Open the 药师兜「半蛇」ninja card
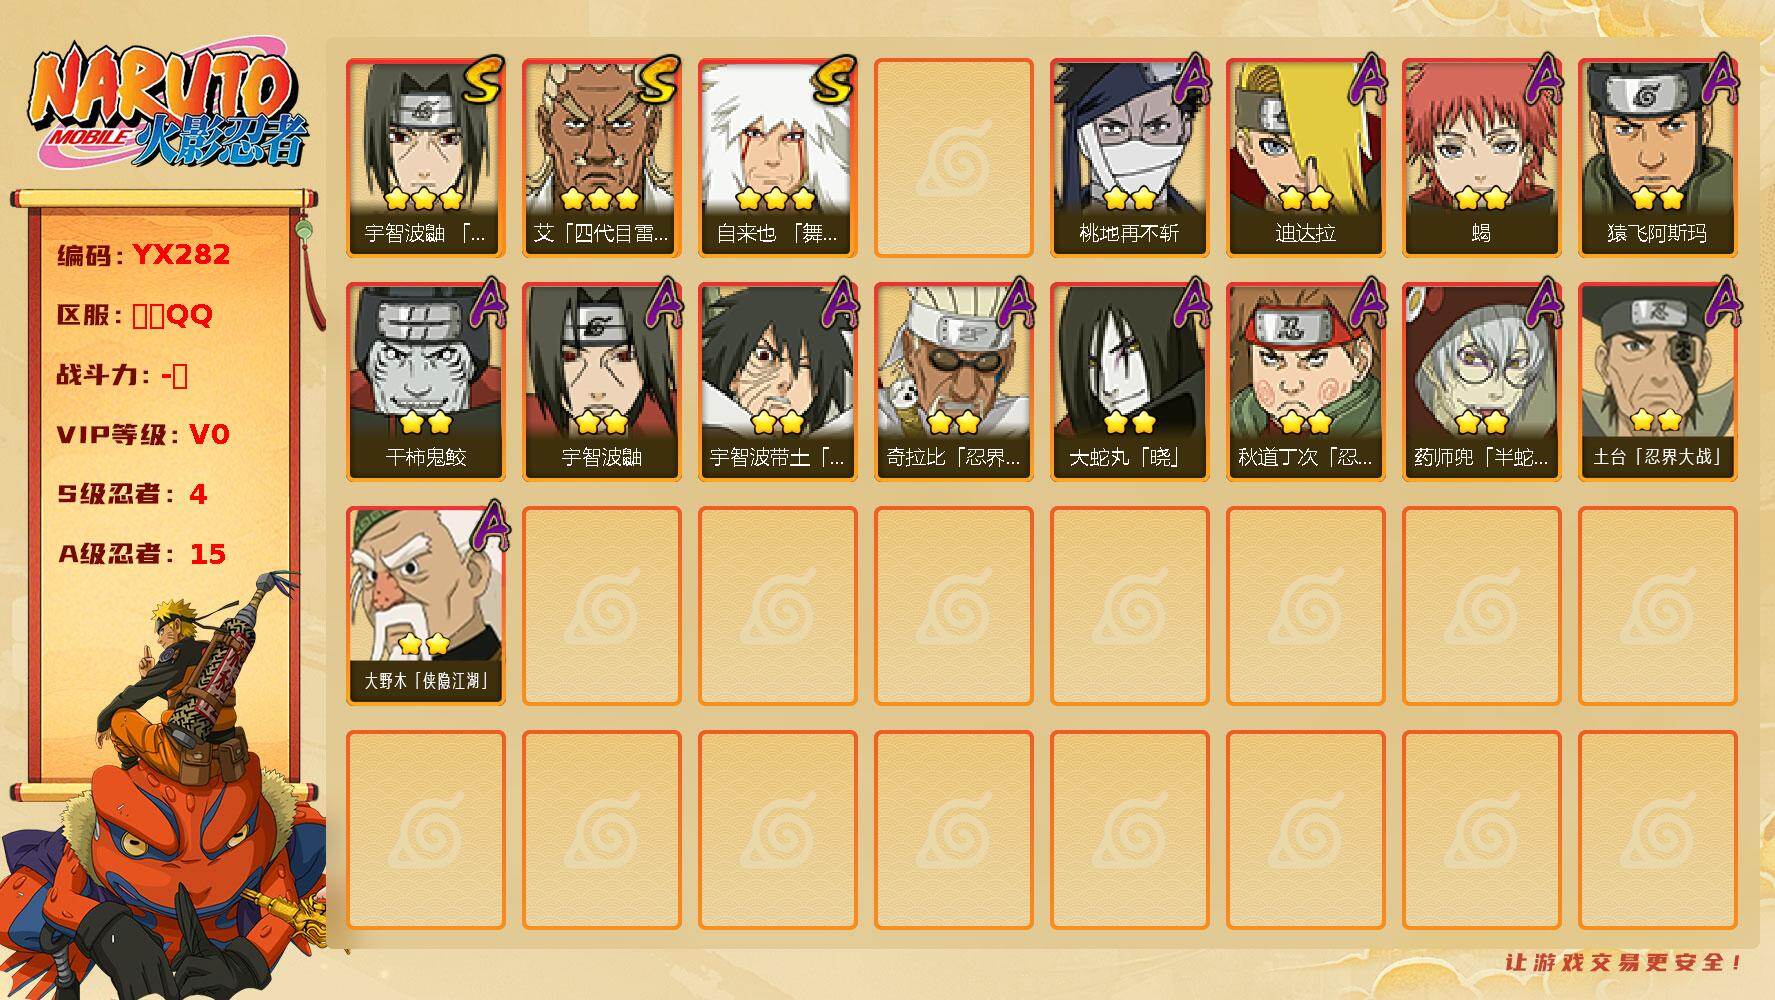Screen dimensions: 1775x1000 (x=1481, y=381)
